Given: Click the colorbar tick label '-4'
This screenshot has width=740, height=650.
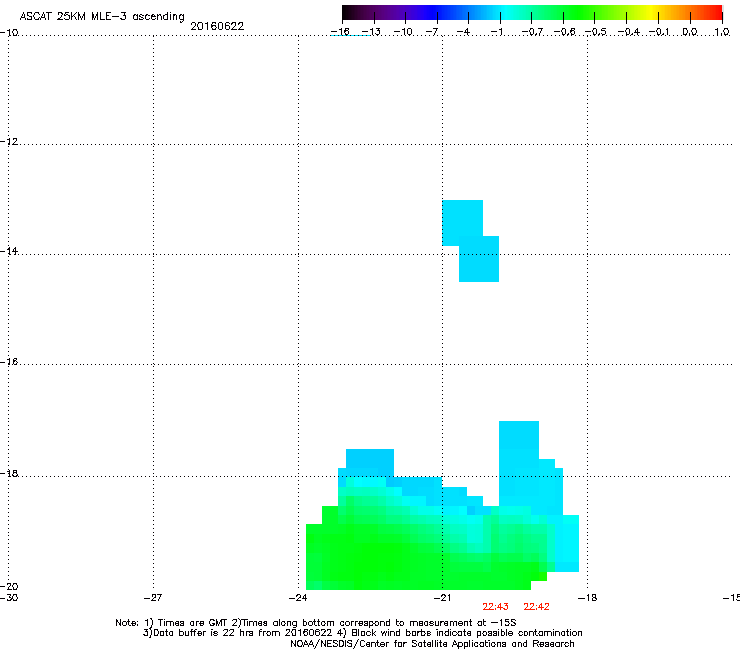Looking at the screenshot, I should (x=463, y=32).
